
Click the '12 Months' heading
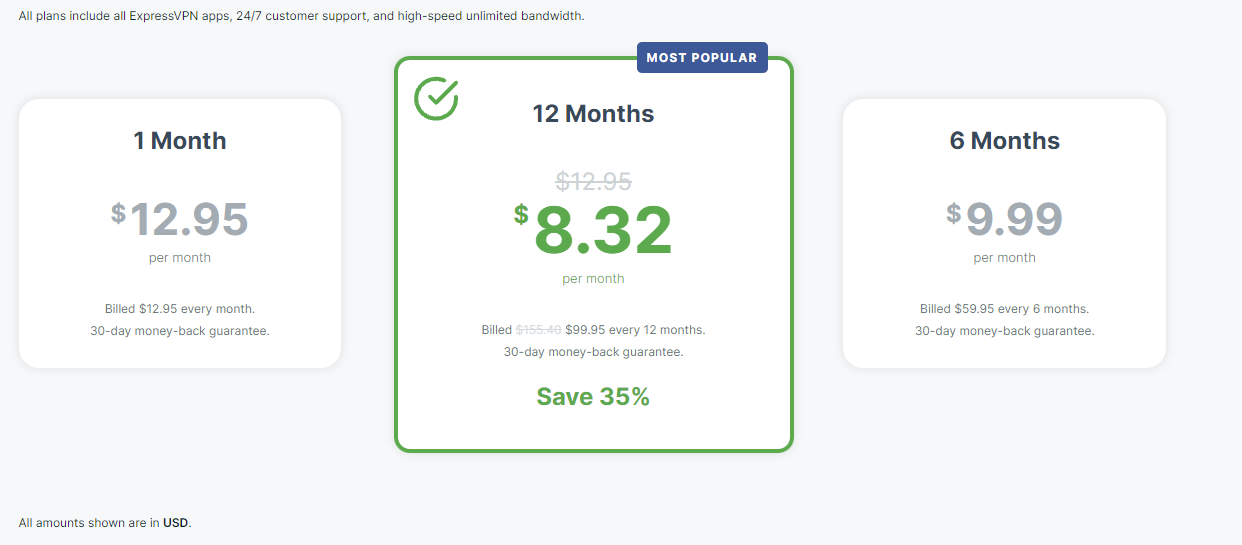tap(593, 114)
